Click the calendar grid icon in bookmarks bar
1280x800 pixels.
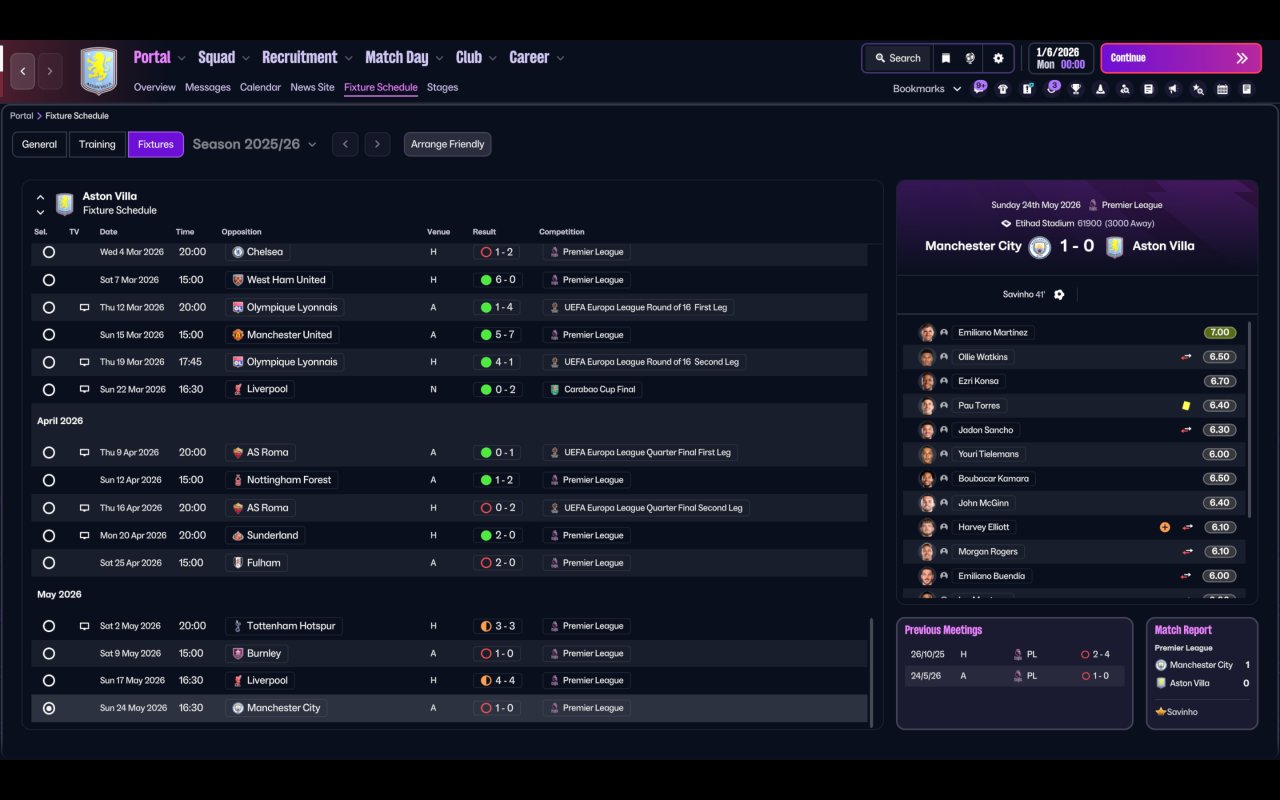point(1222,89)
